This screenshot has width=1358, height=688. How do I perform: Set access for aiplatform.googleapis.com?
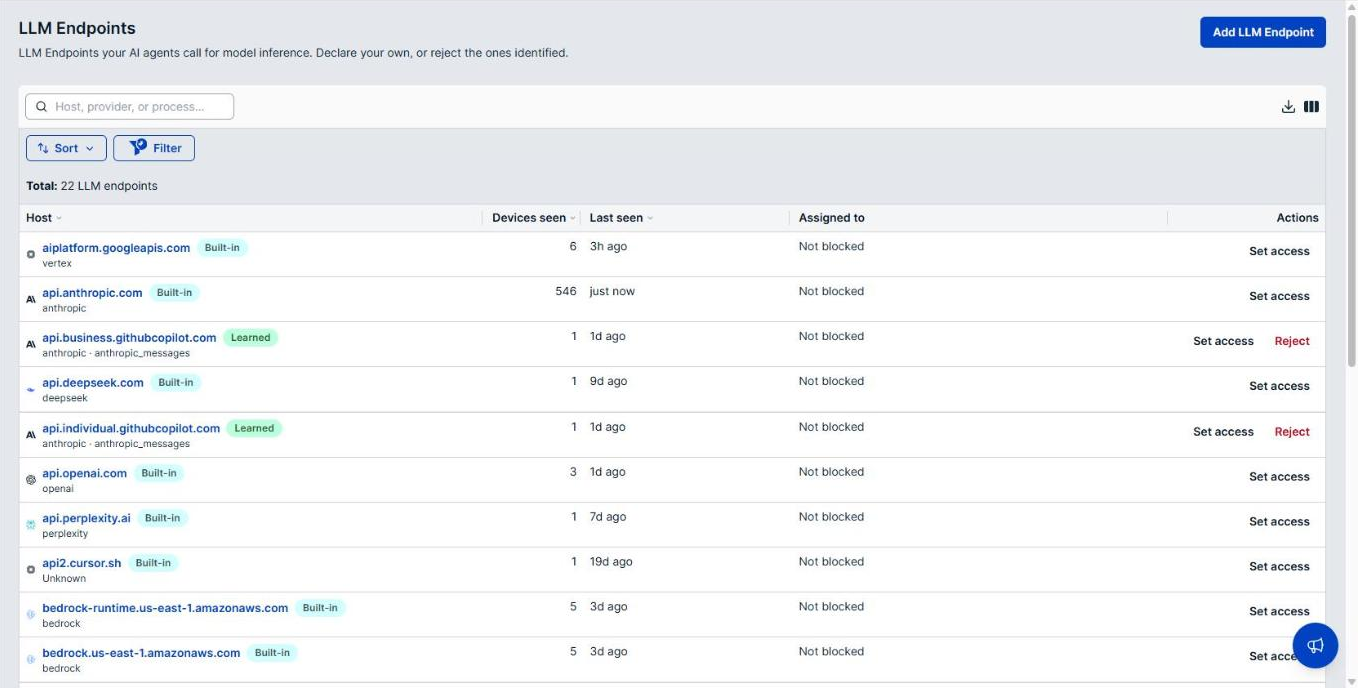click(1279, 251)
